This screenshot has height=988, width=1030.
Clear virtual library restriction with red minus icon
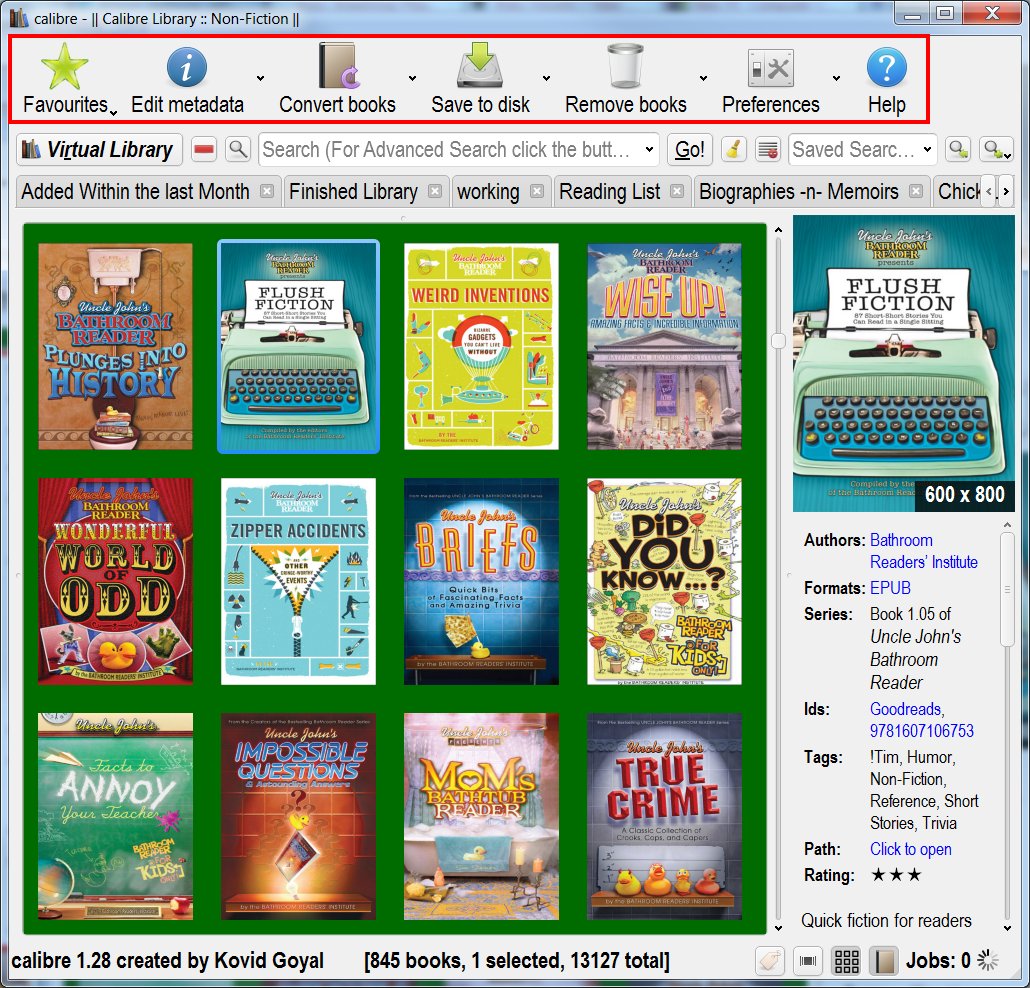[204, 150]
